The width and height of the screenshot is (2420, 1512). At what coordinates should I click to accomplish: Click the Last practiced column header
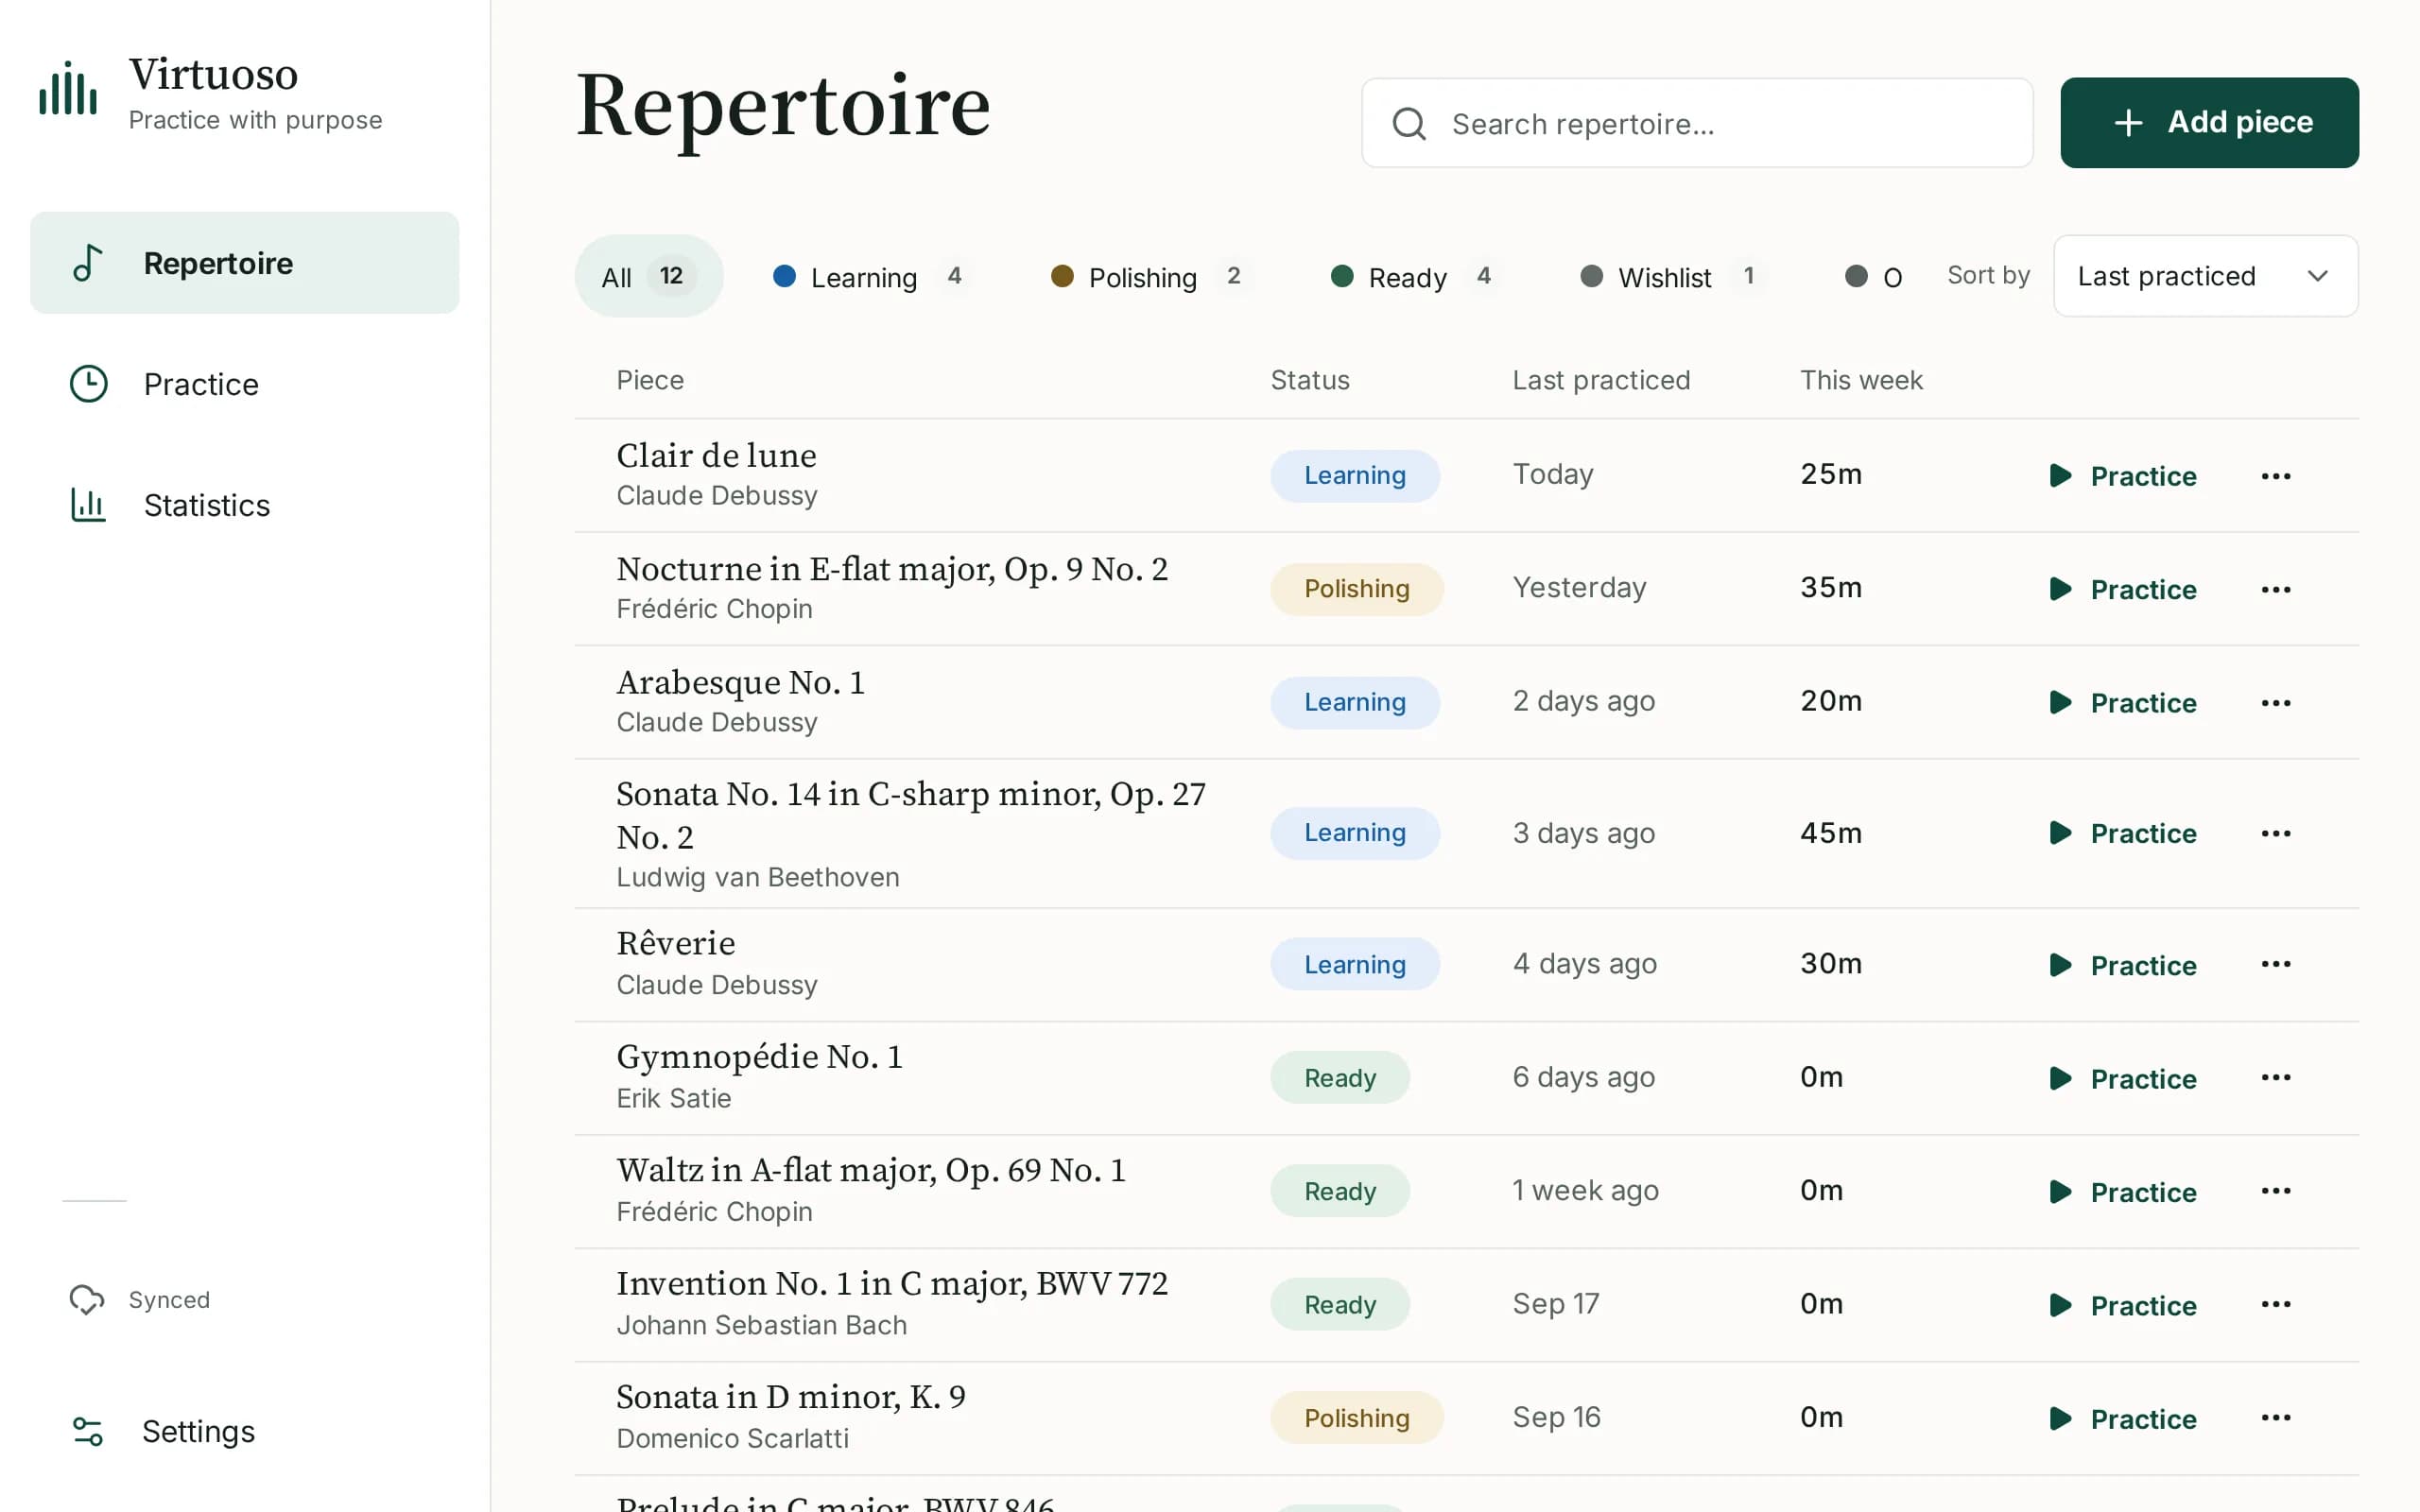tap(1601, 380)
